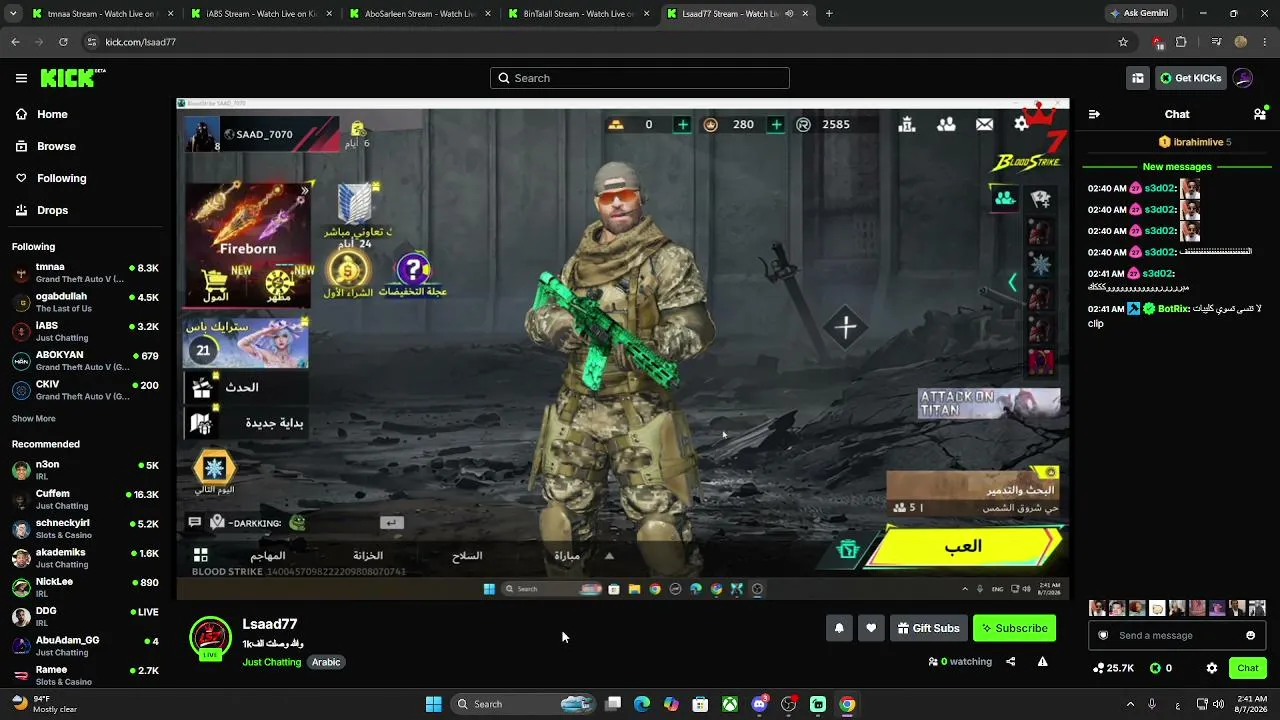Expand Following list with Show More

[x=34, y=419]
